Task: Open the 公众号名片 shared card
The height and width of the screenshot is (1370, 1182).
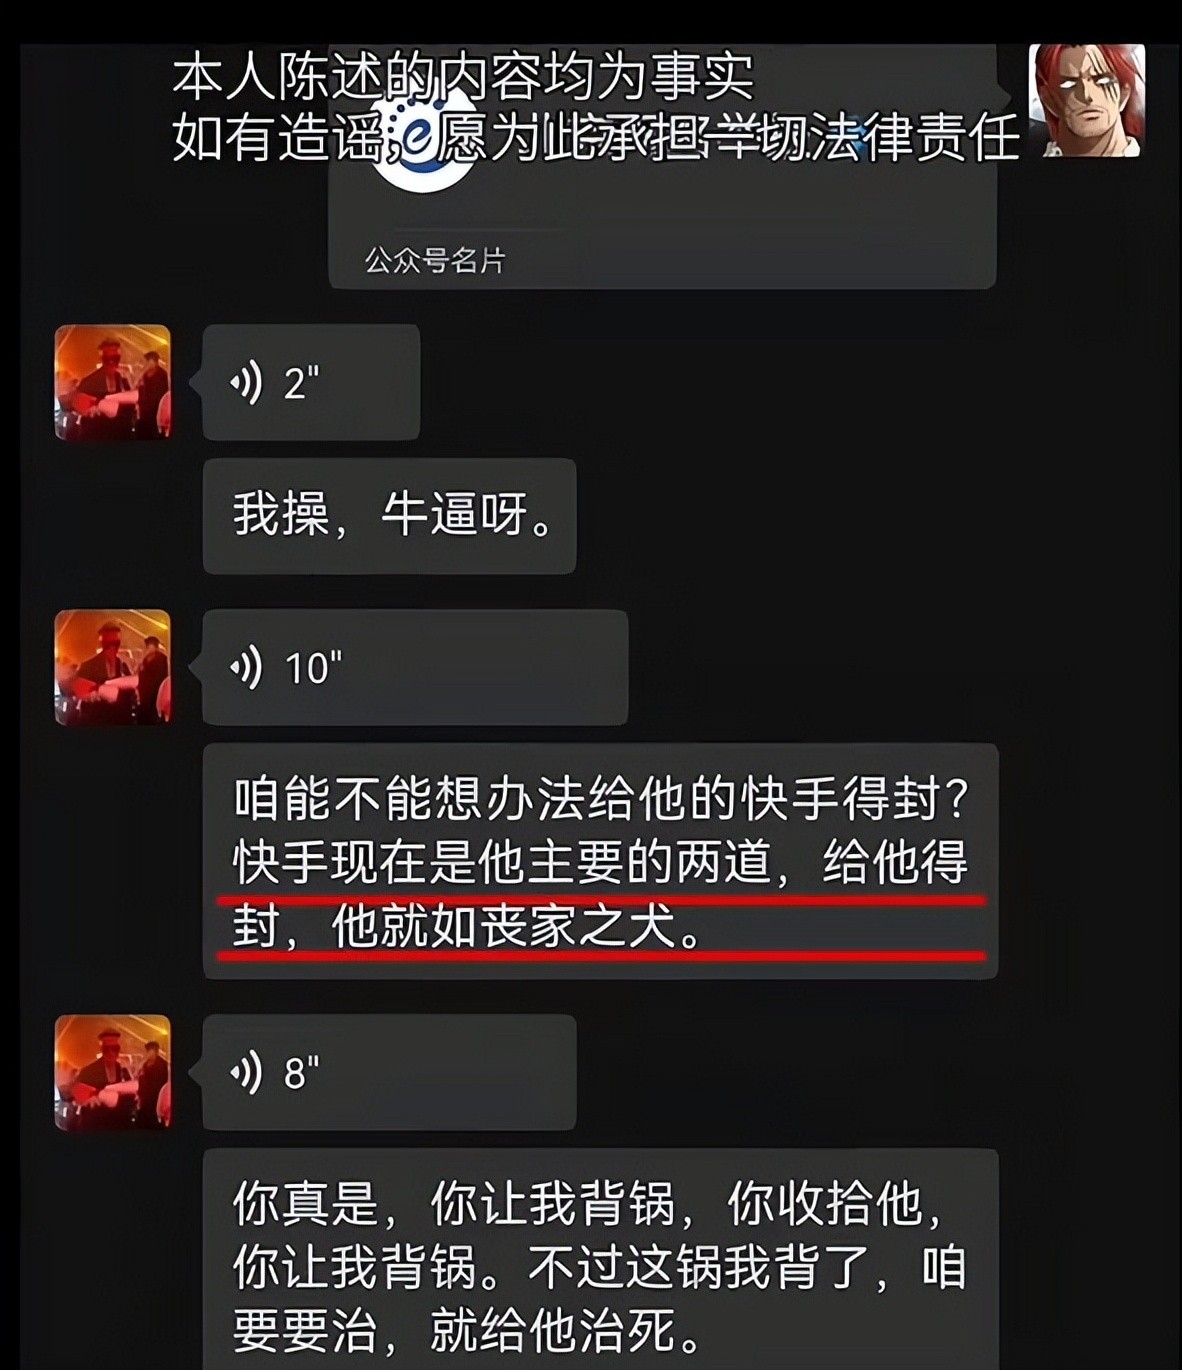Action: 662,167
